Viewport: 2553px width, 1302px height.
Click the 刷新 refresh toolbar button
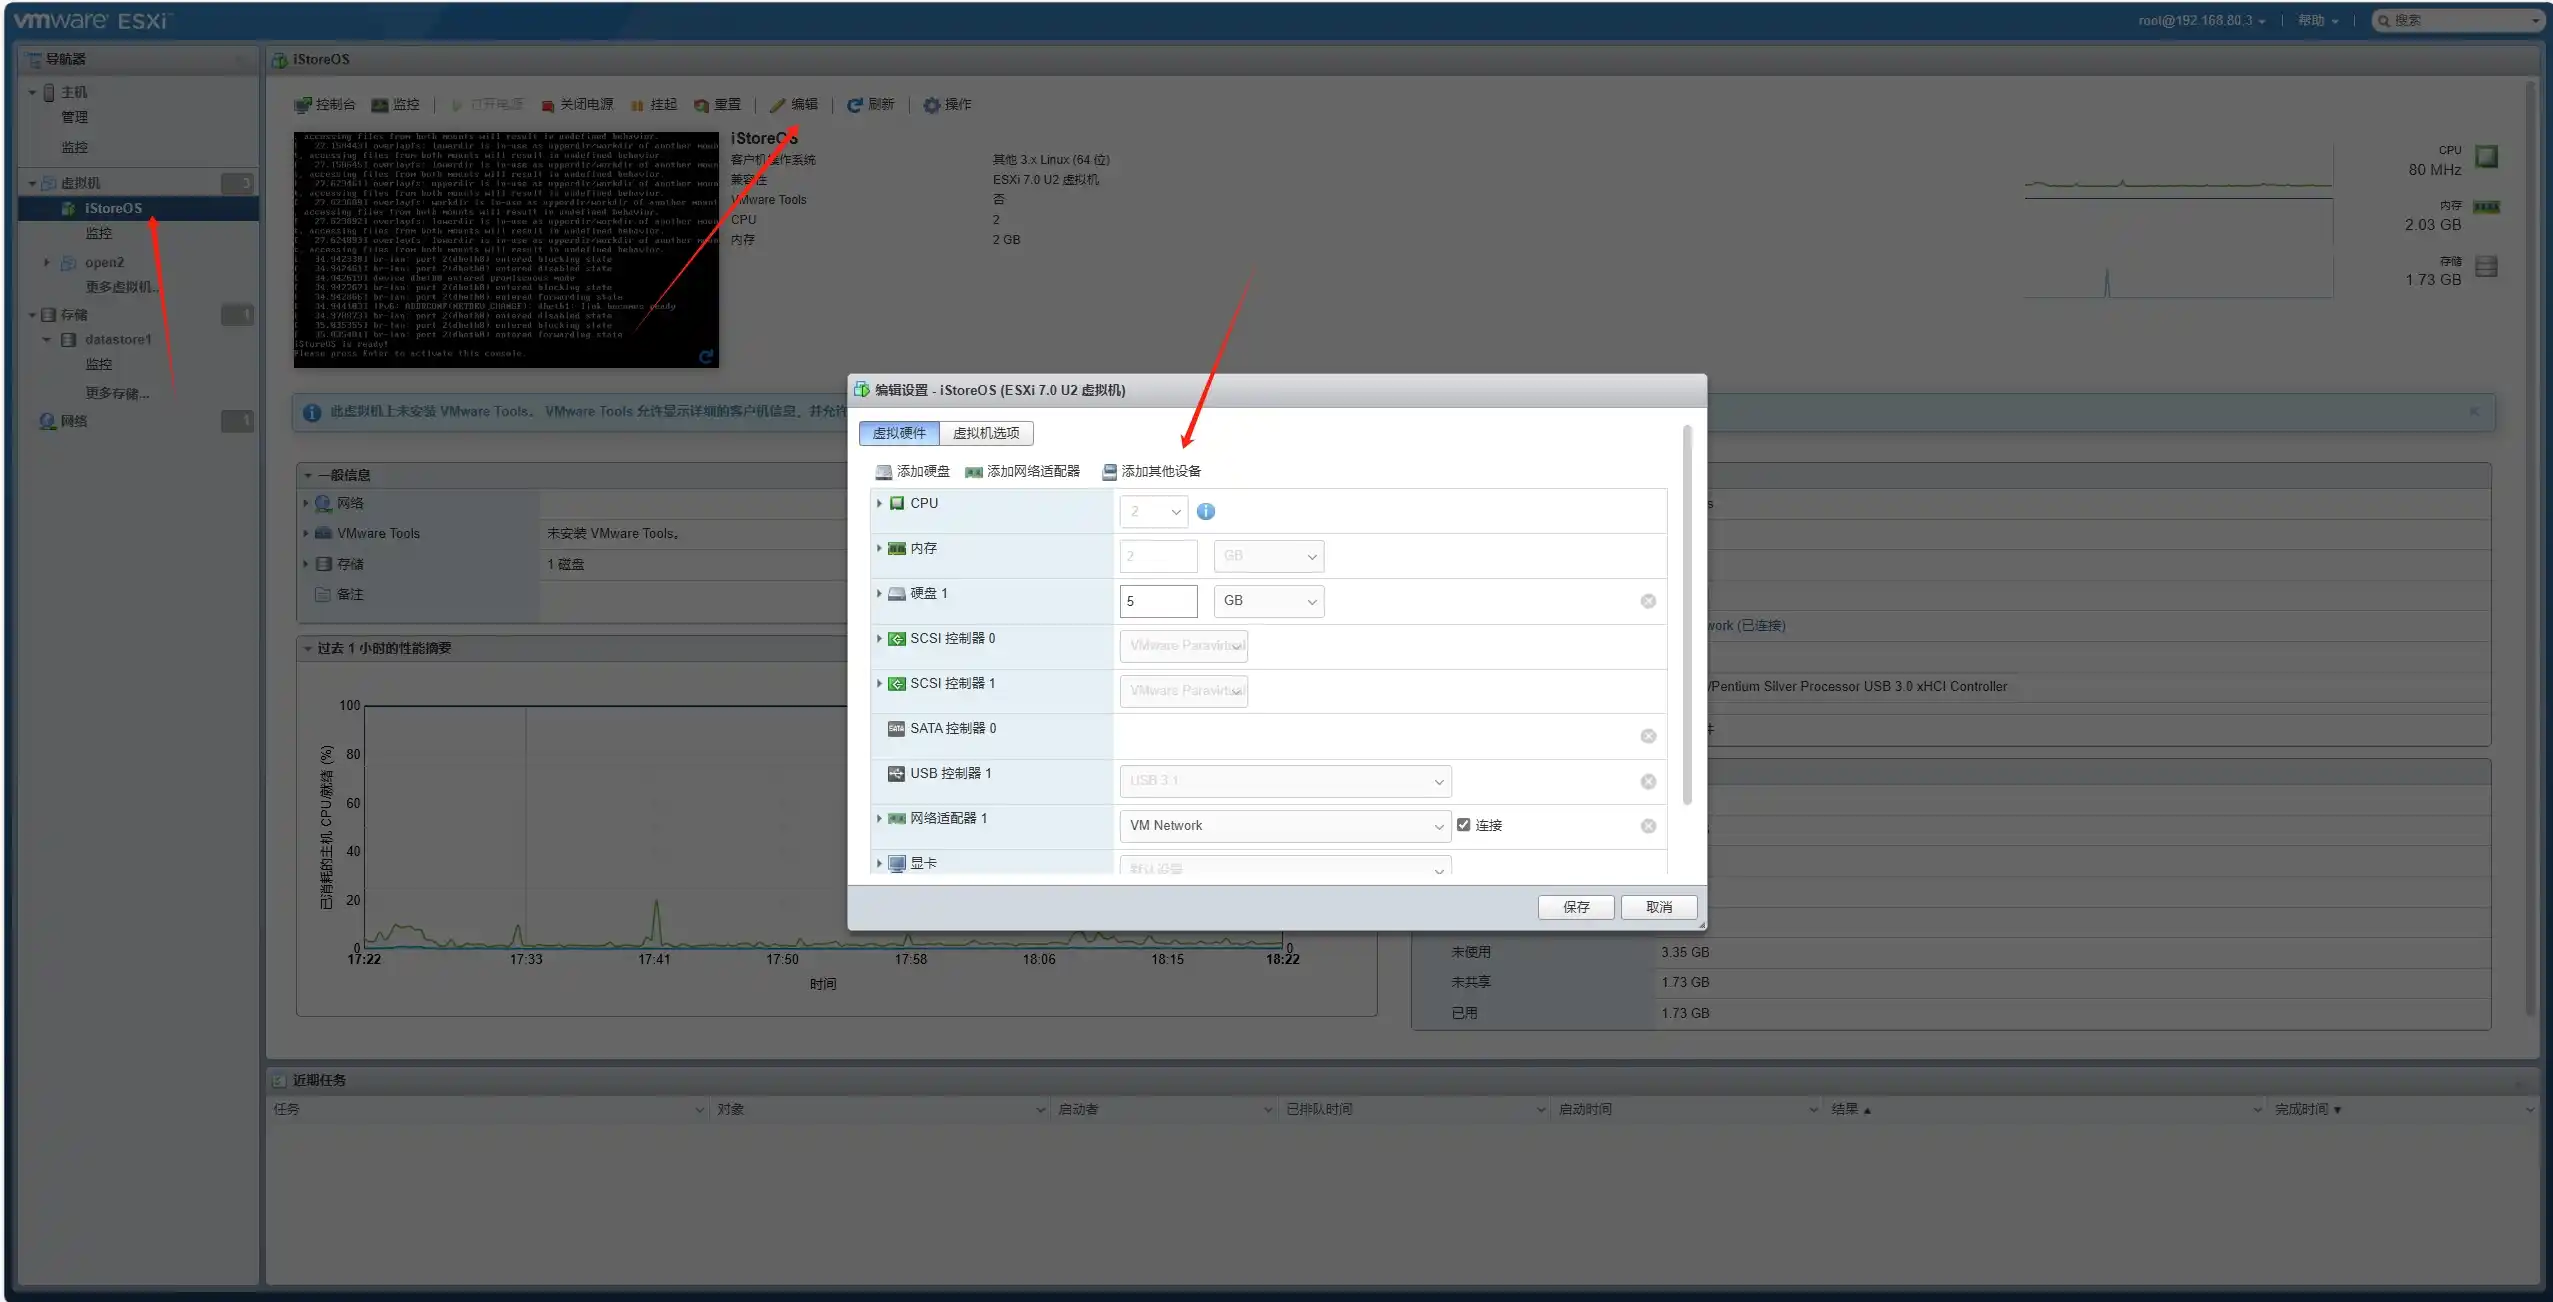pos(871,105)
